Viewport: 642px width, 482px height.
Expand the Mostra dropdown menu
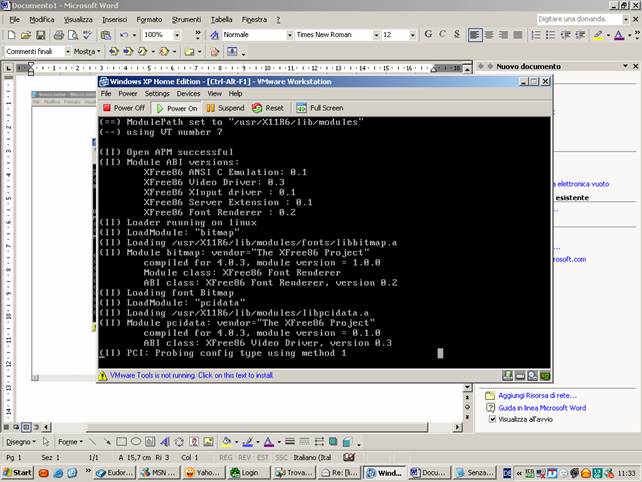[x=87, y=52]
